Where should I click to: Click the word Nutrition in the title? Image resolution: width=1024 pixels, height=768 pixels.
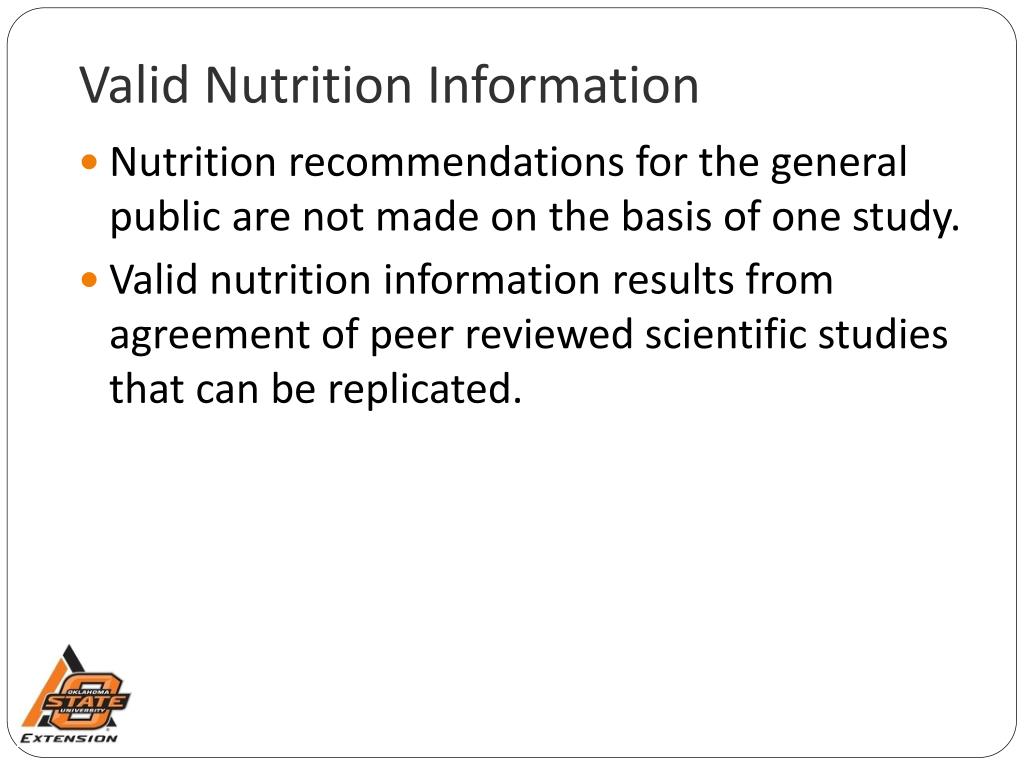pyautogui.click(x=308, y=85)
